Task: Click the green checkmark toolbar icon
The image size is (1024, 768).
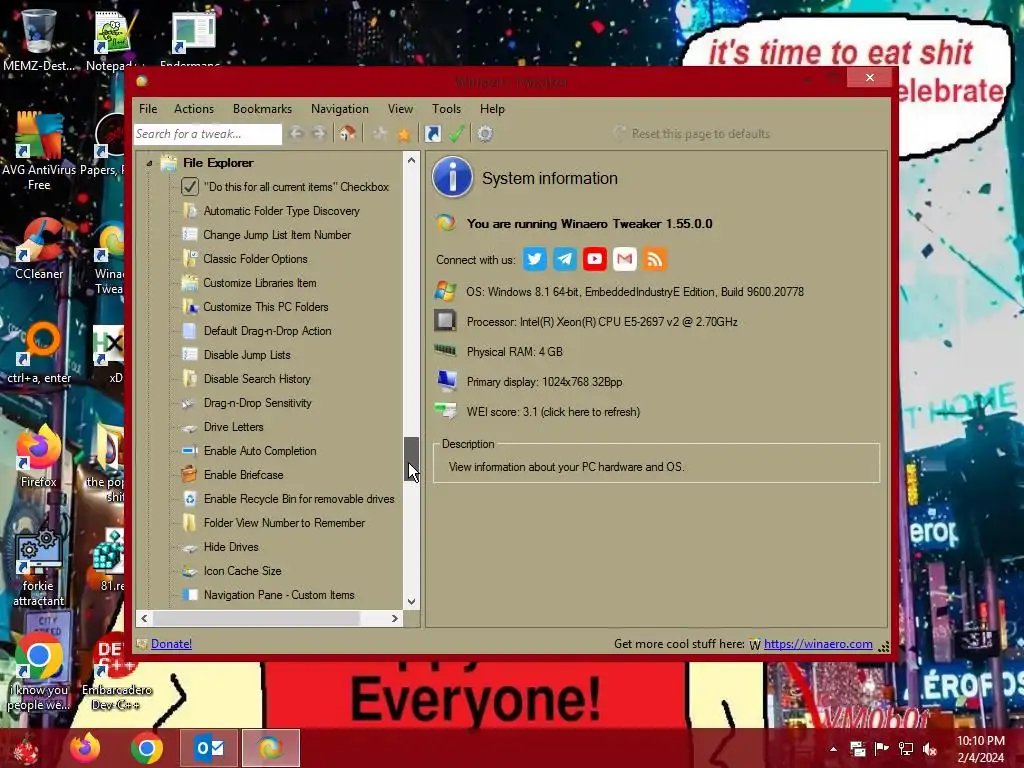Action: [456, 134]
